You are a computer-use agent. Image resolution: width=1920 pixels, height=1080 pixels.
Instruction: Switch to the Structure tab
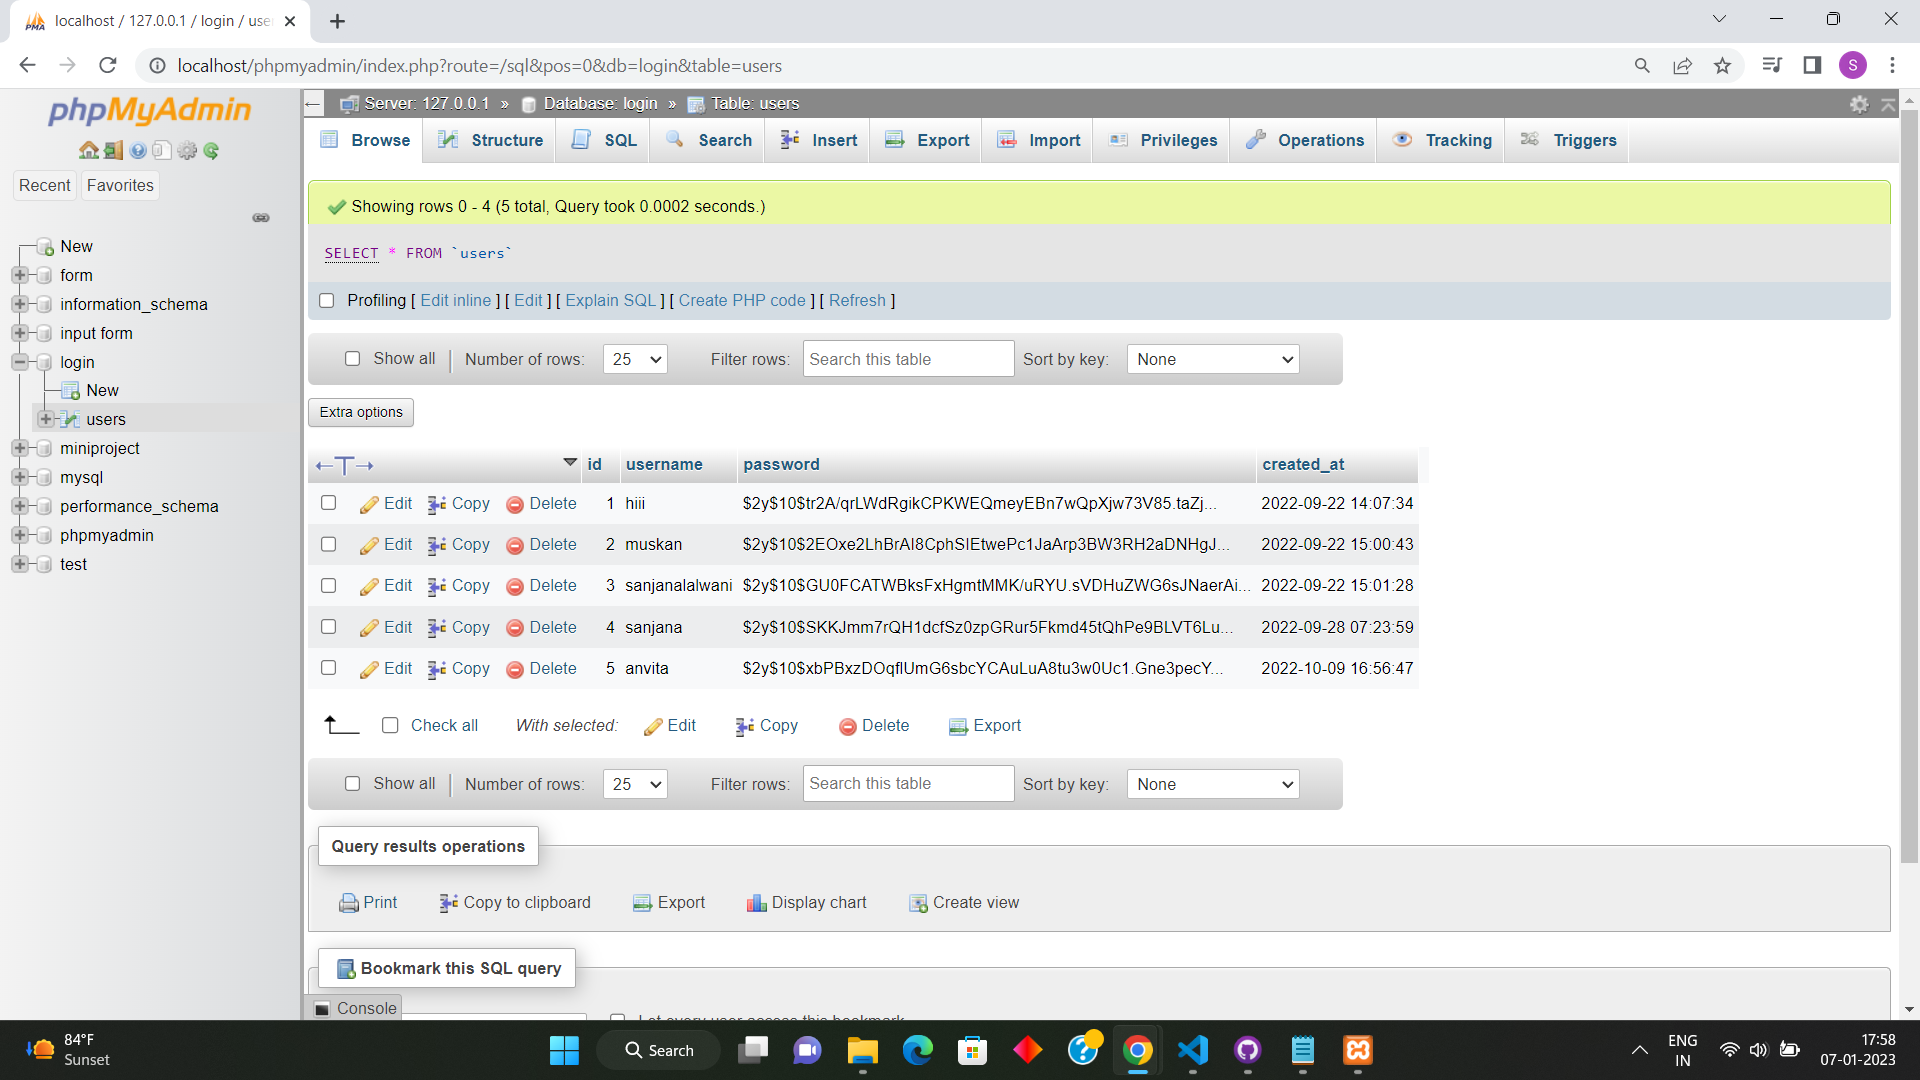coord(492,141)
